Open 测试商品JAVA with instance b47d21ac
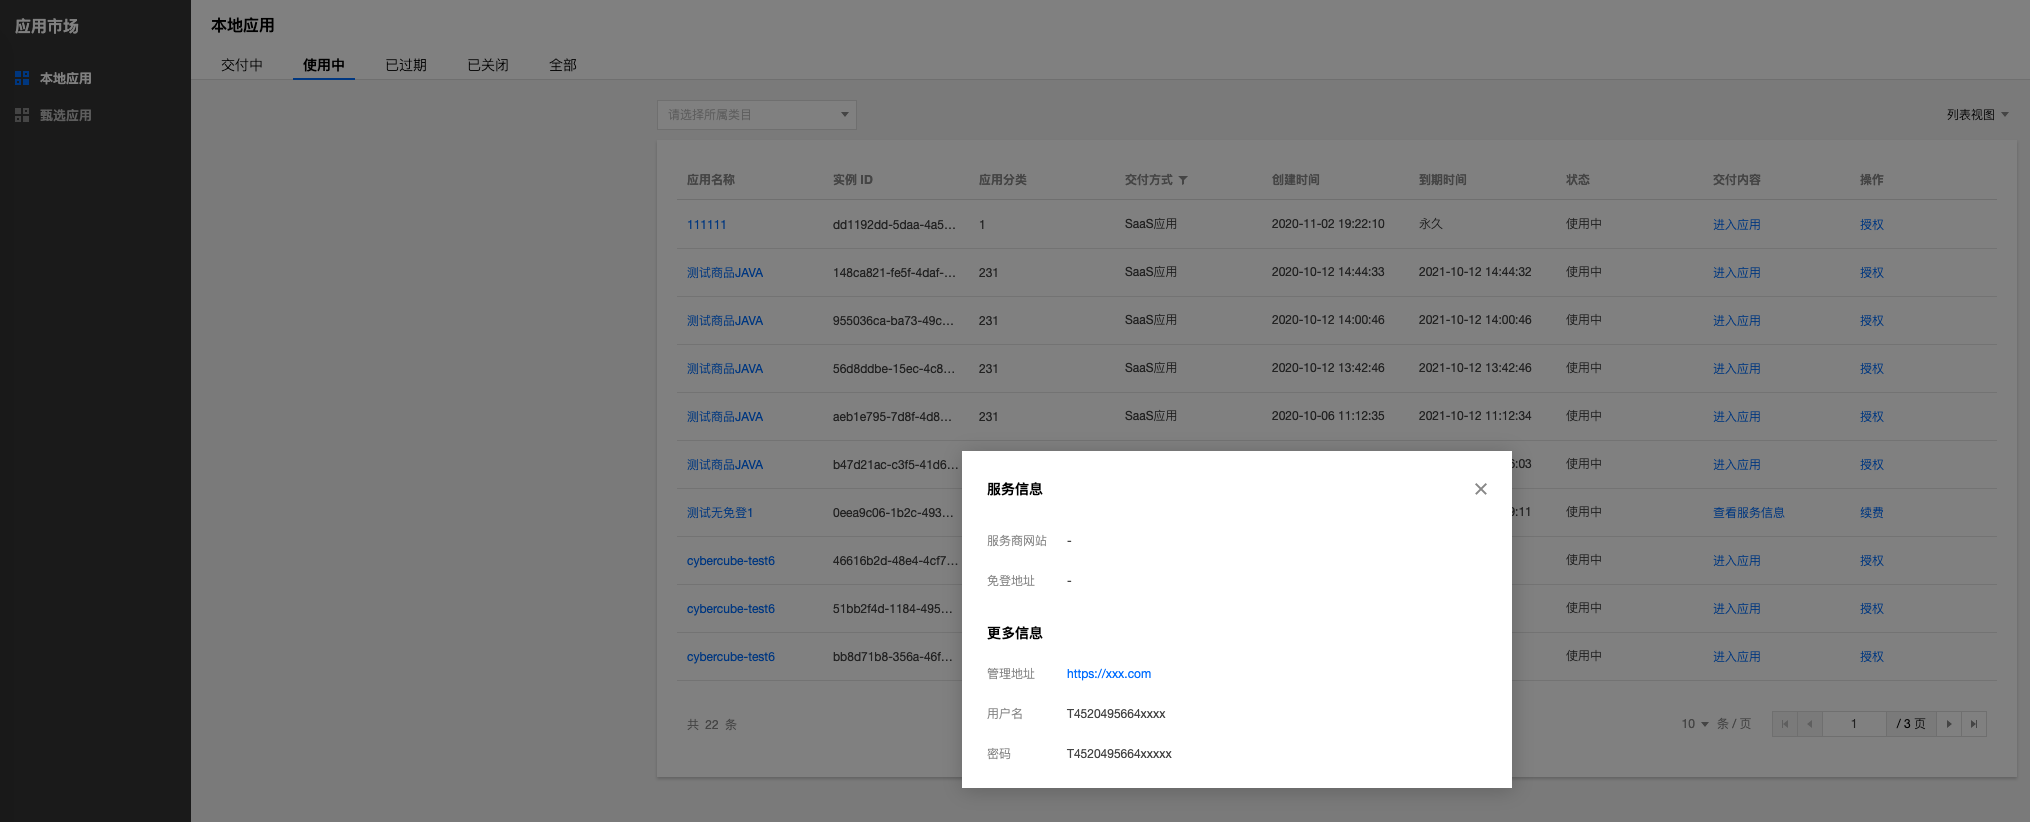The height and width of the screenshot is (822, 2030). (x=725, y=465)
